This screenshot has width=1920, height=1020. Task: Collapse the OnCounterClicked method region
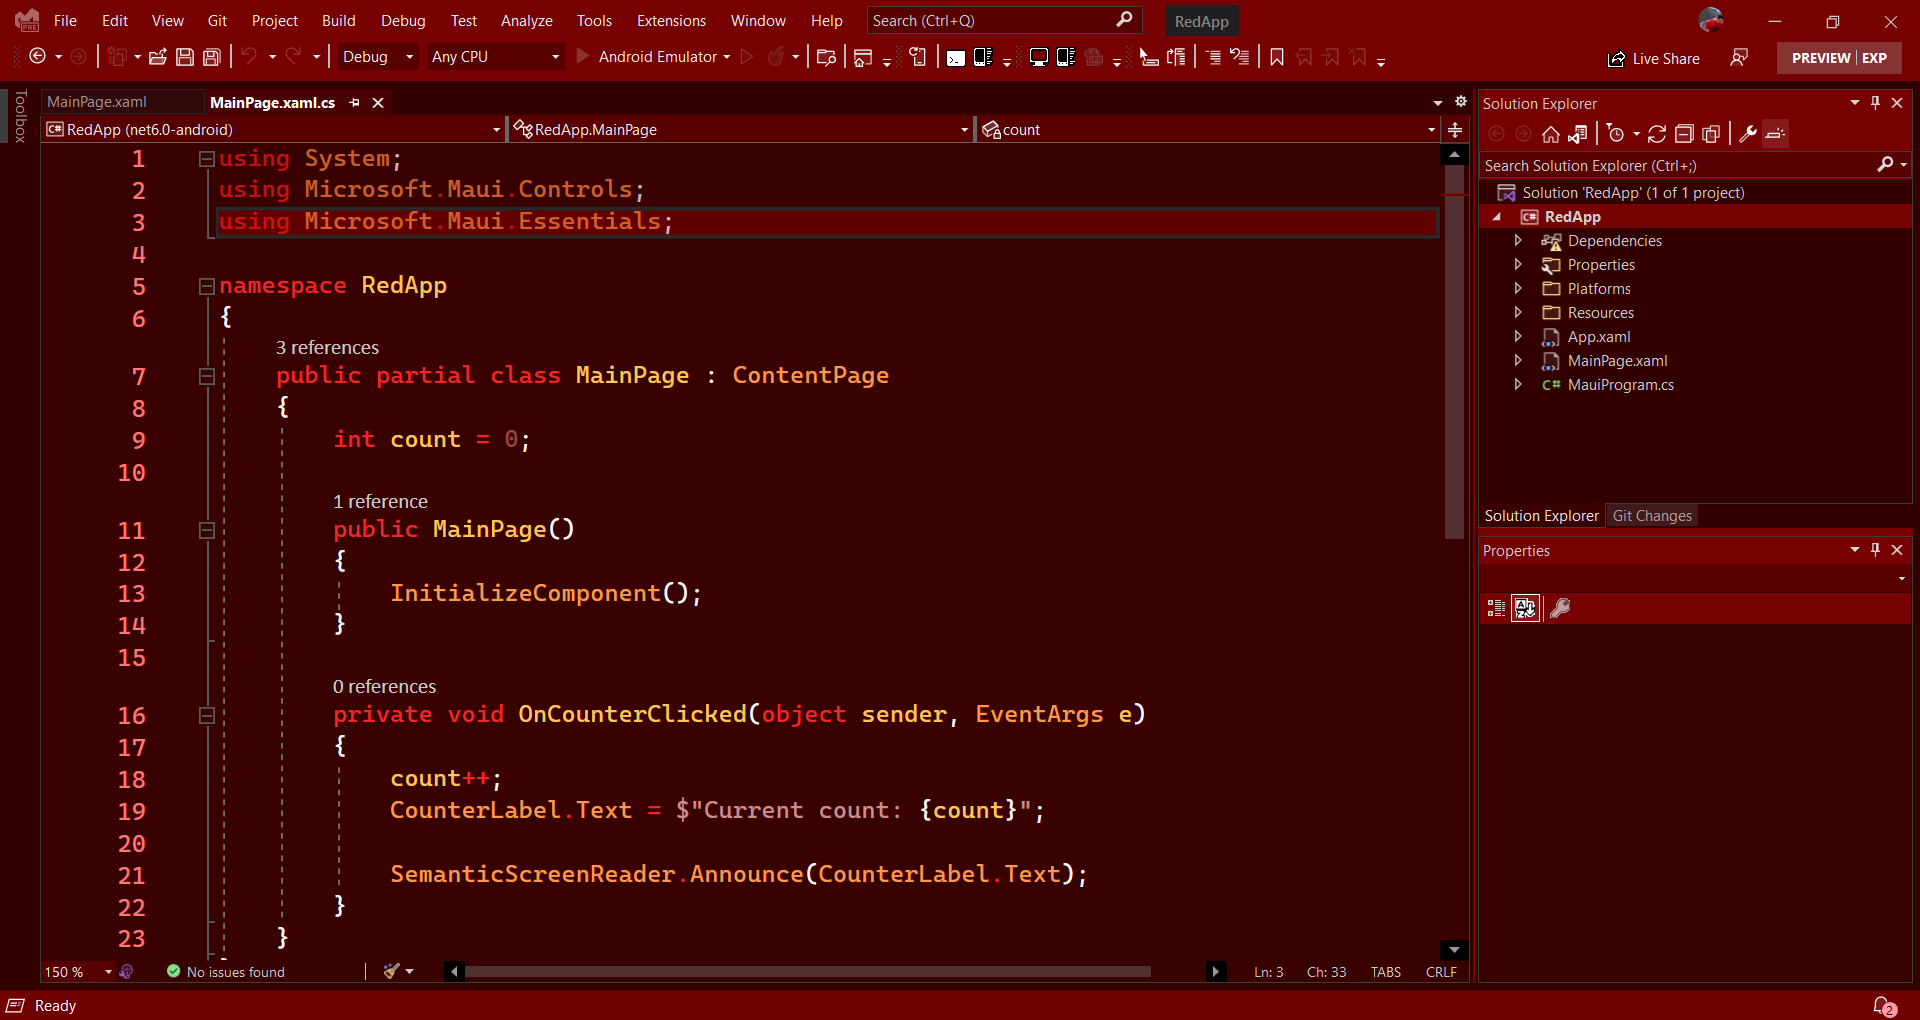tap(207, 715)
